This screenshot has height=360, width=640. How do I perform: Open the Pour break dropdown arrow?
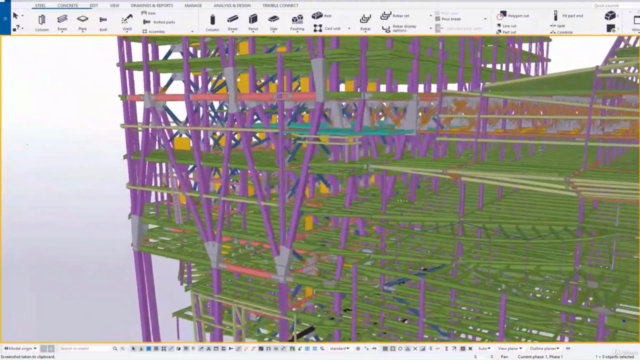(485, 19)
